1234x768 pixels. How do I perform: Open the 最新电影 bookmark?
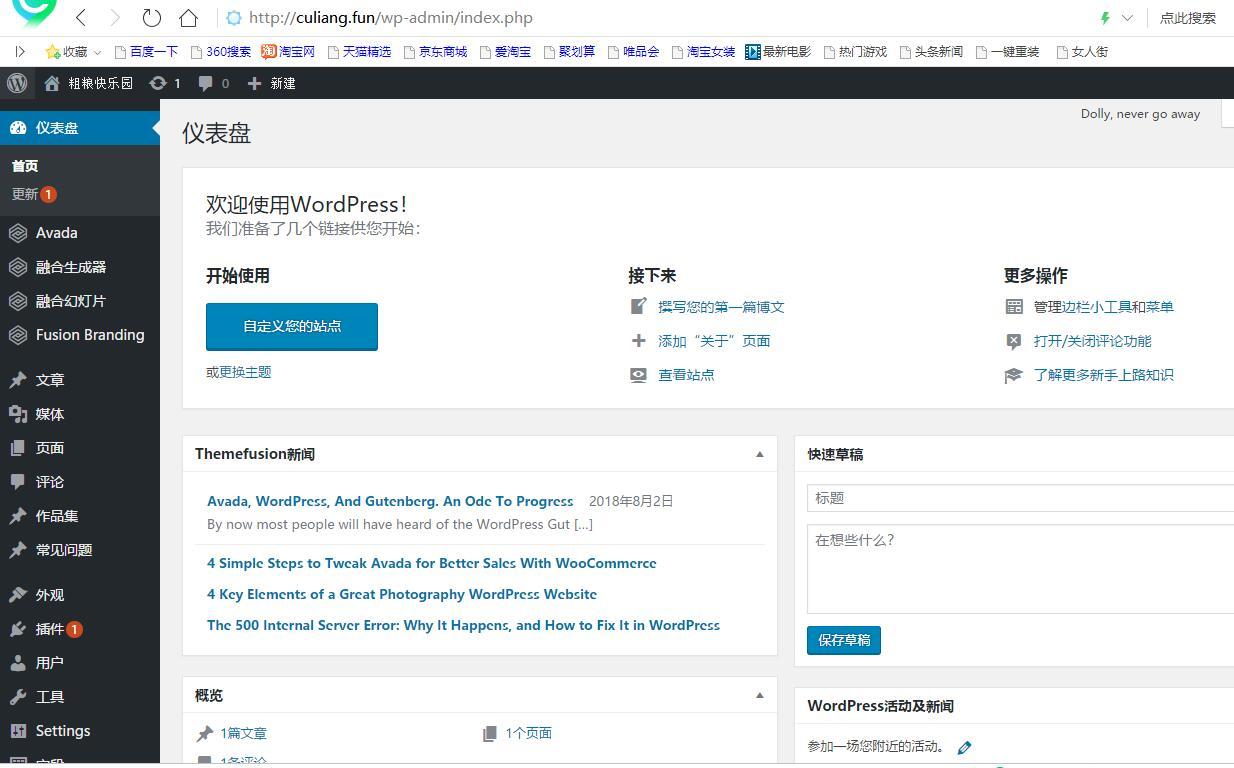click(778, 51)
